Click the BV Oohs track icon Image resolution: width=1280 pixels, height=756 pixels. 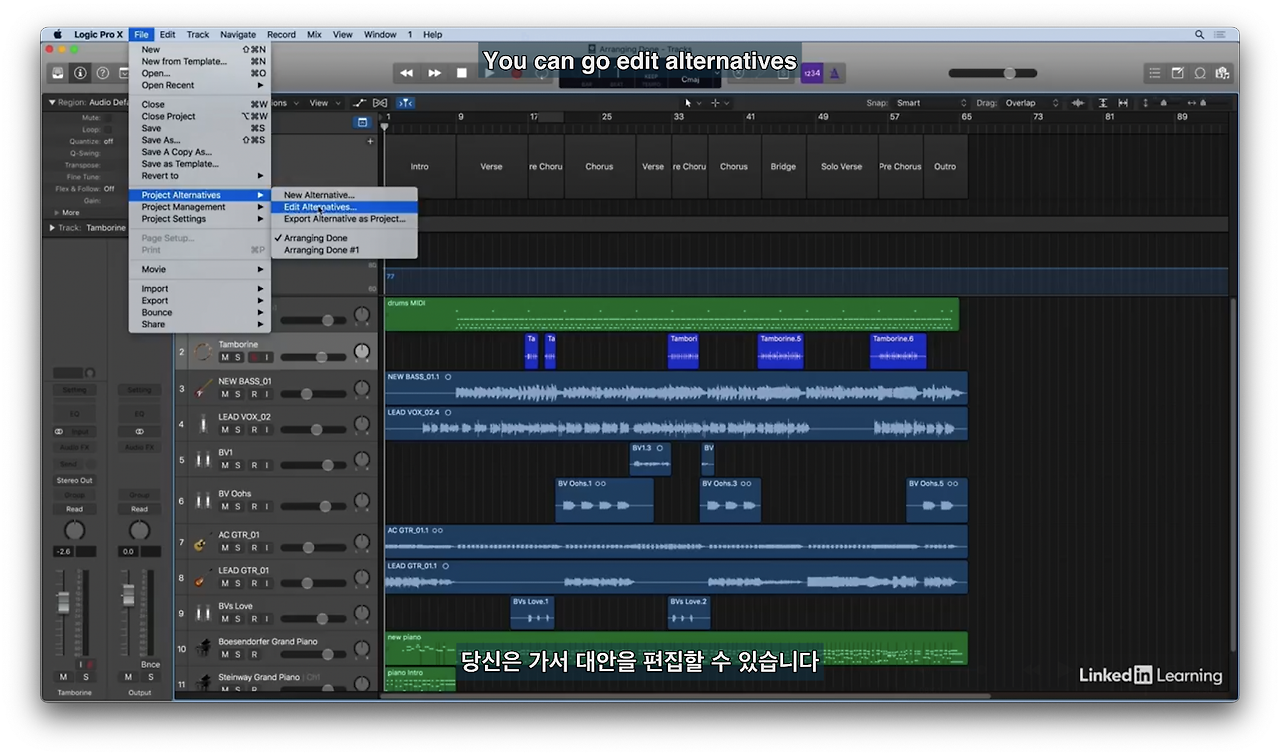tap(203, 501)
